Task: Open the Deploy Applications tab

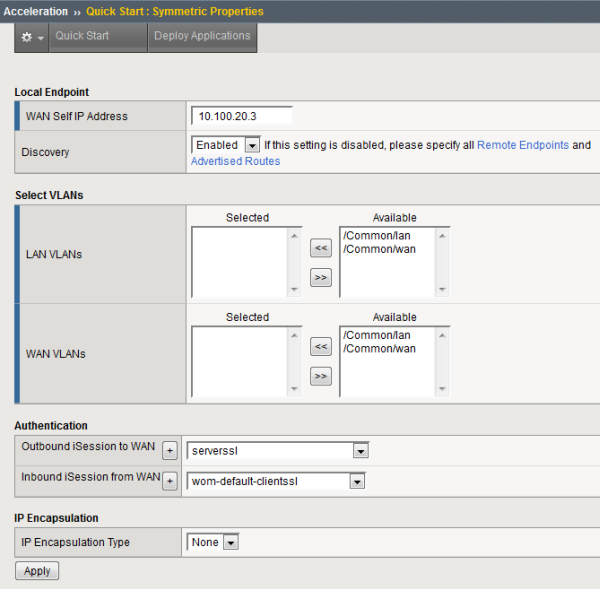Action: click(202, 36)
